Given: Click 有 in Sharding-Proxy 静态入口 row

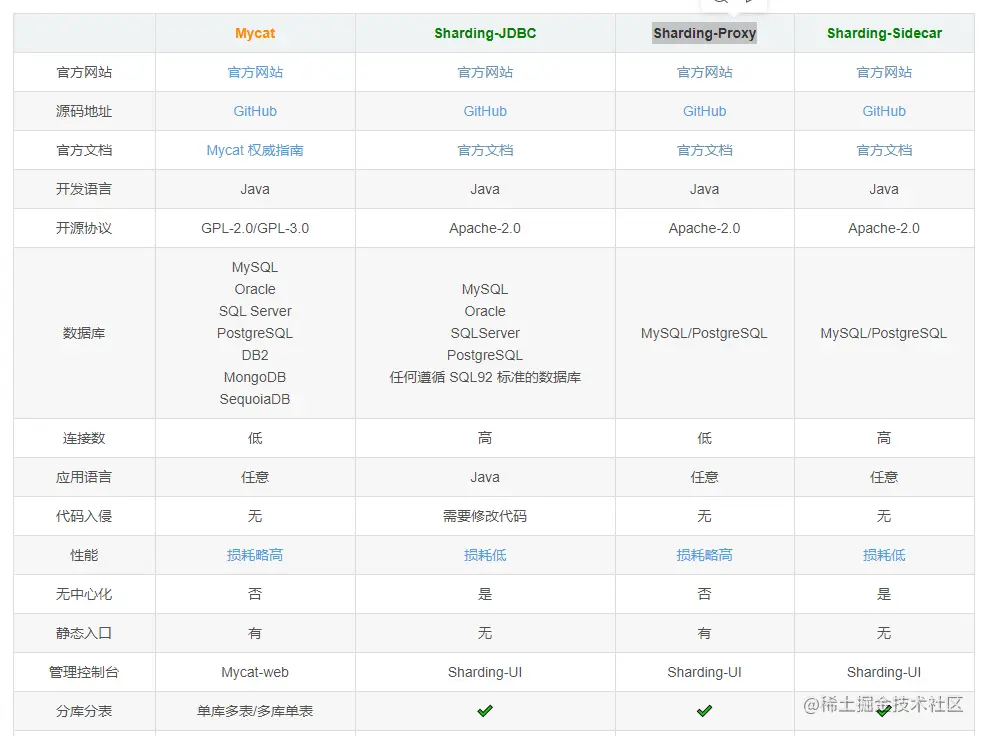Looking at the screenshot, I should coord(704,633).
